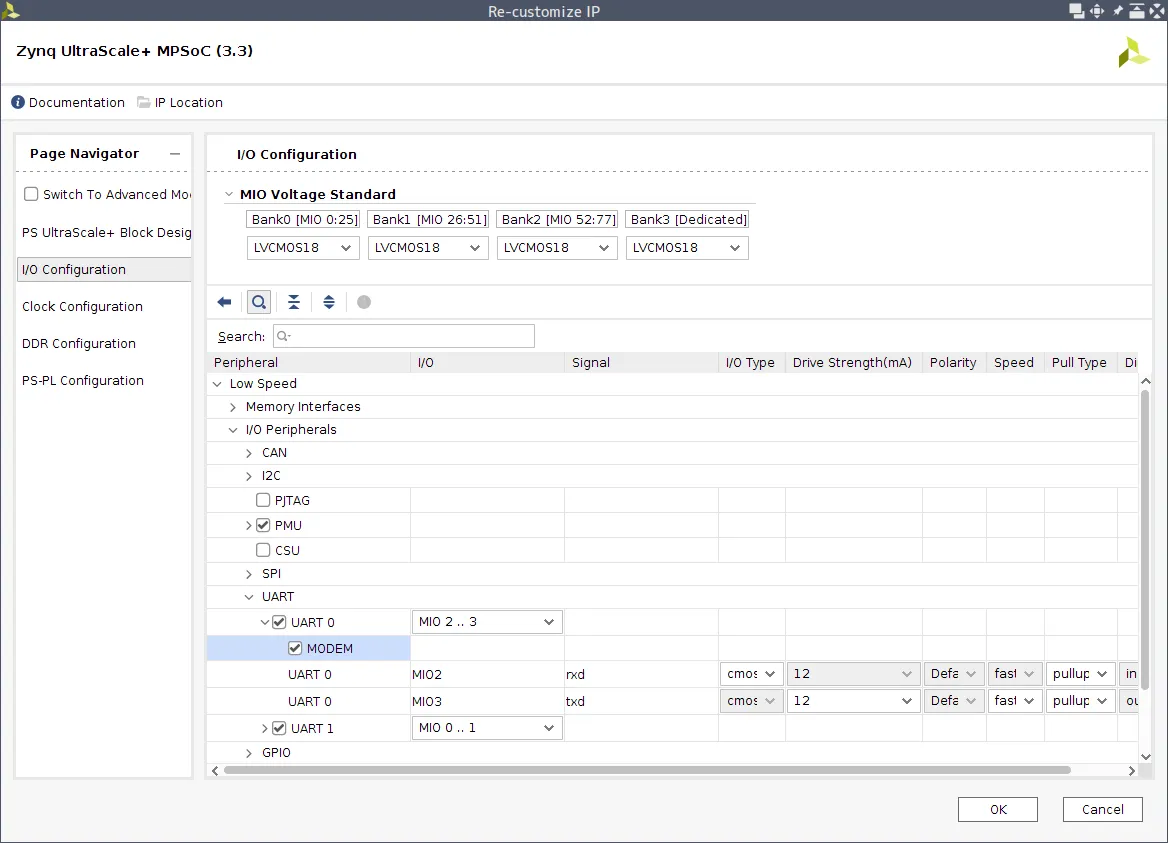Toggle the search magnifier toolbar icon
The image size is (1168, 843).
pyautogui.click(x=259, y=302)
